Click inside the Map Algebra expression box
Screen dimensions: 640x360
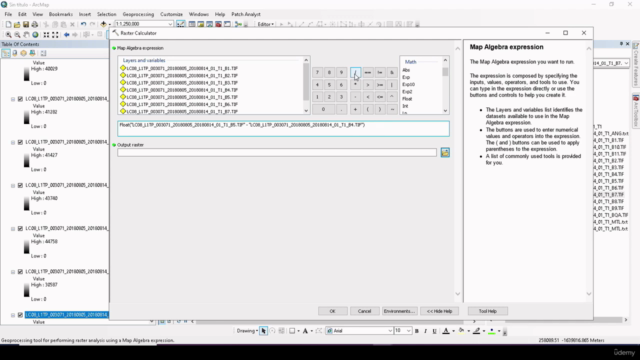pos(284,129)
